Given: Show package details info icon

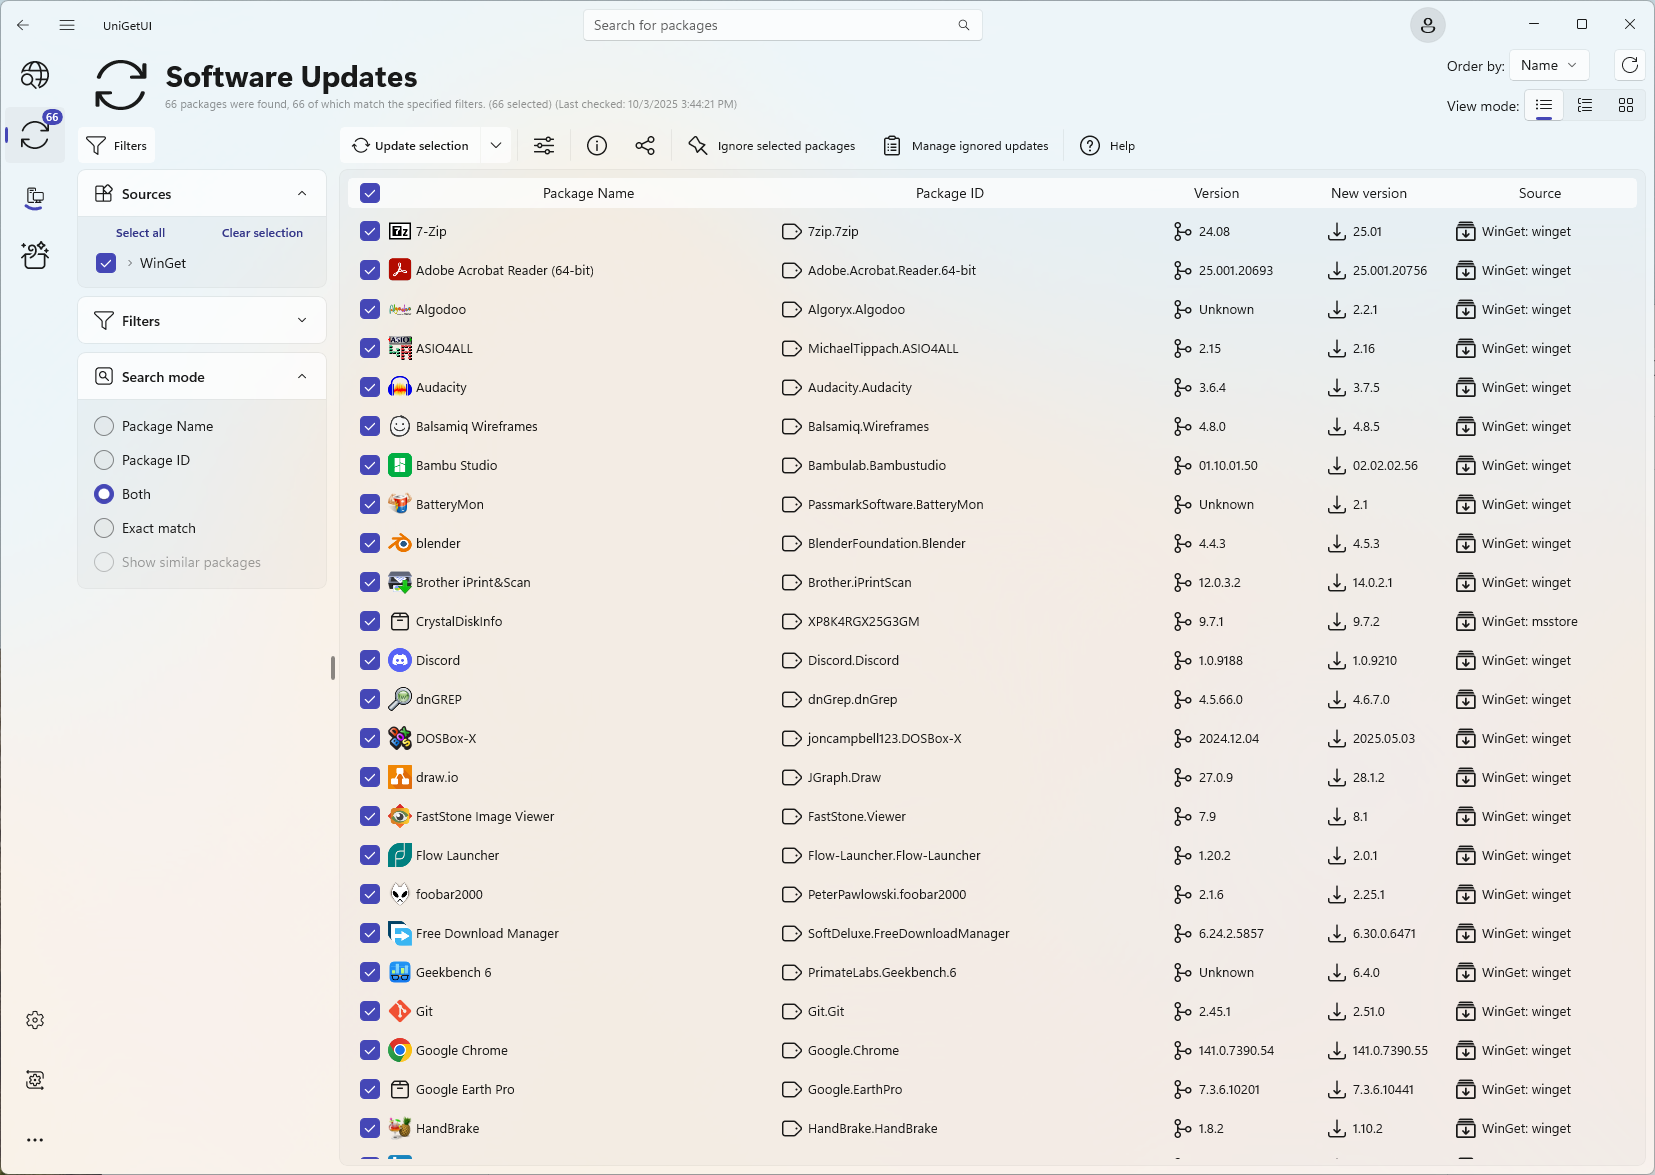Looking at the screenshot, I should 597,146.
